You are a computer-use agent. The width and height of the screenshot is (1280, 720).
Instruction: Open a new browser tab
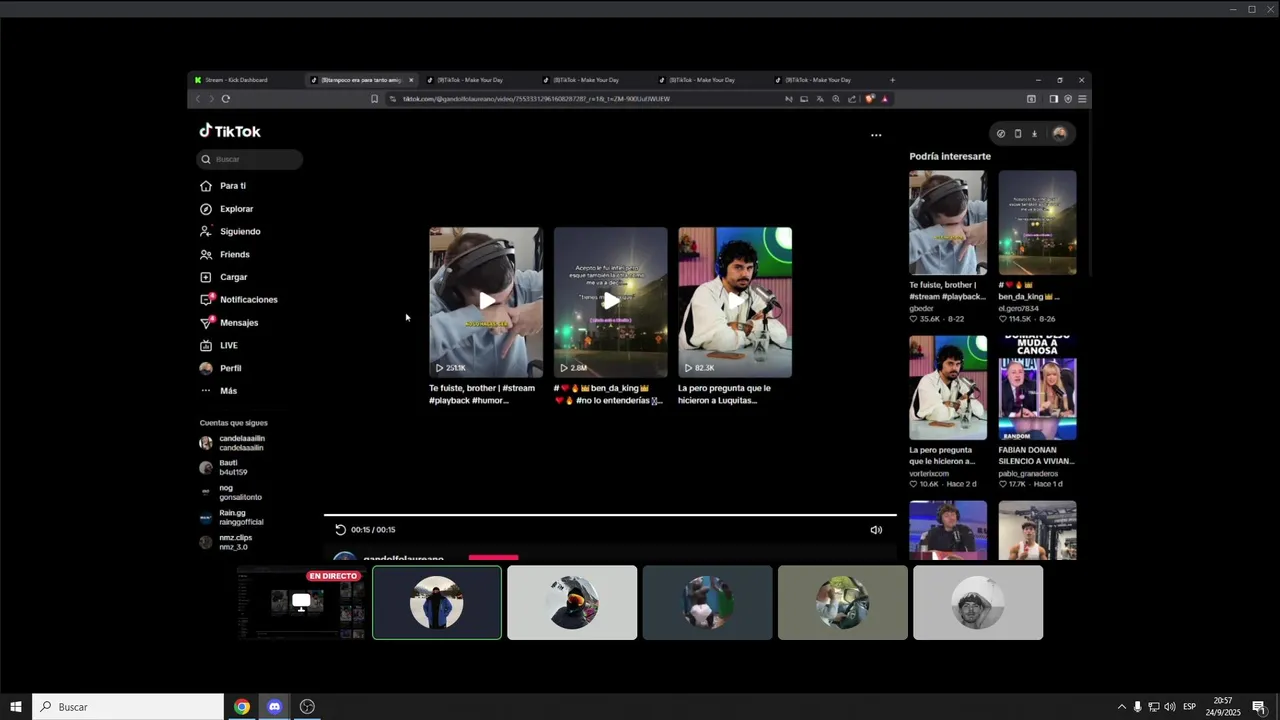point(892,80)
